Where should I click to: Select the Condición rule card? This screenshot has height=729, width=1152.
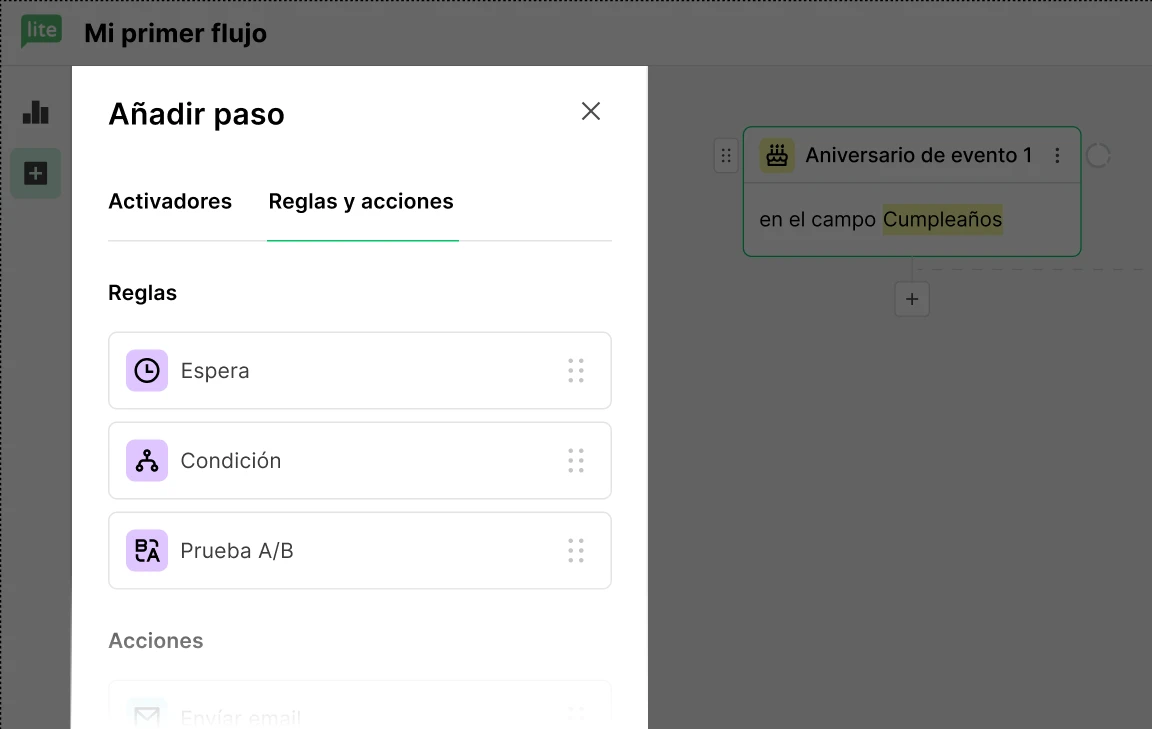tap(360, 460)
